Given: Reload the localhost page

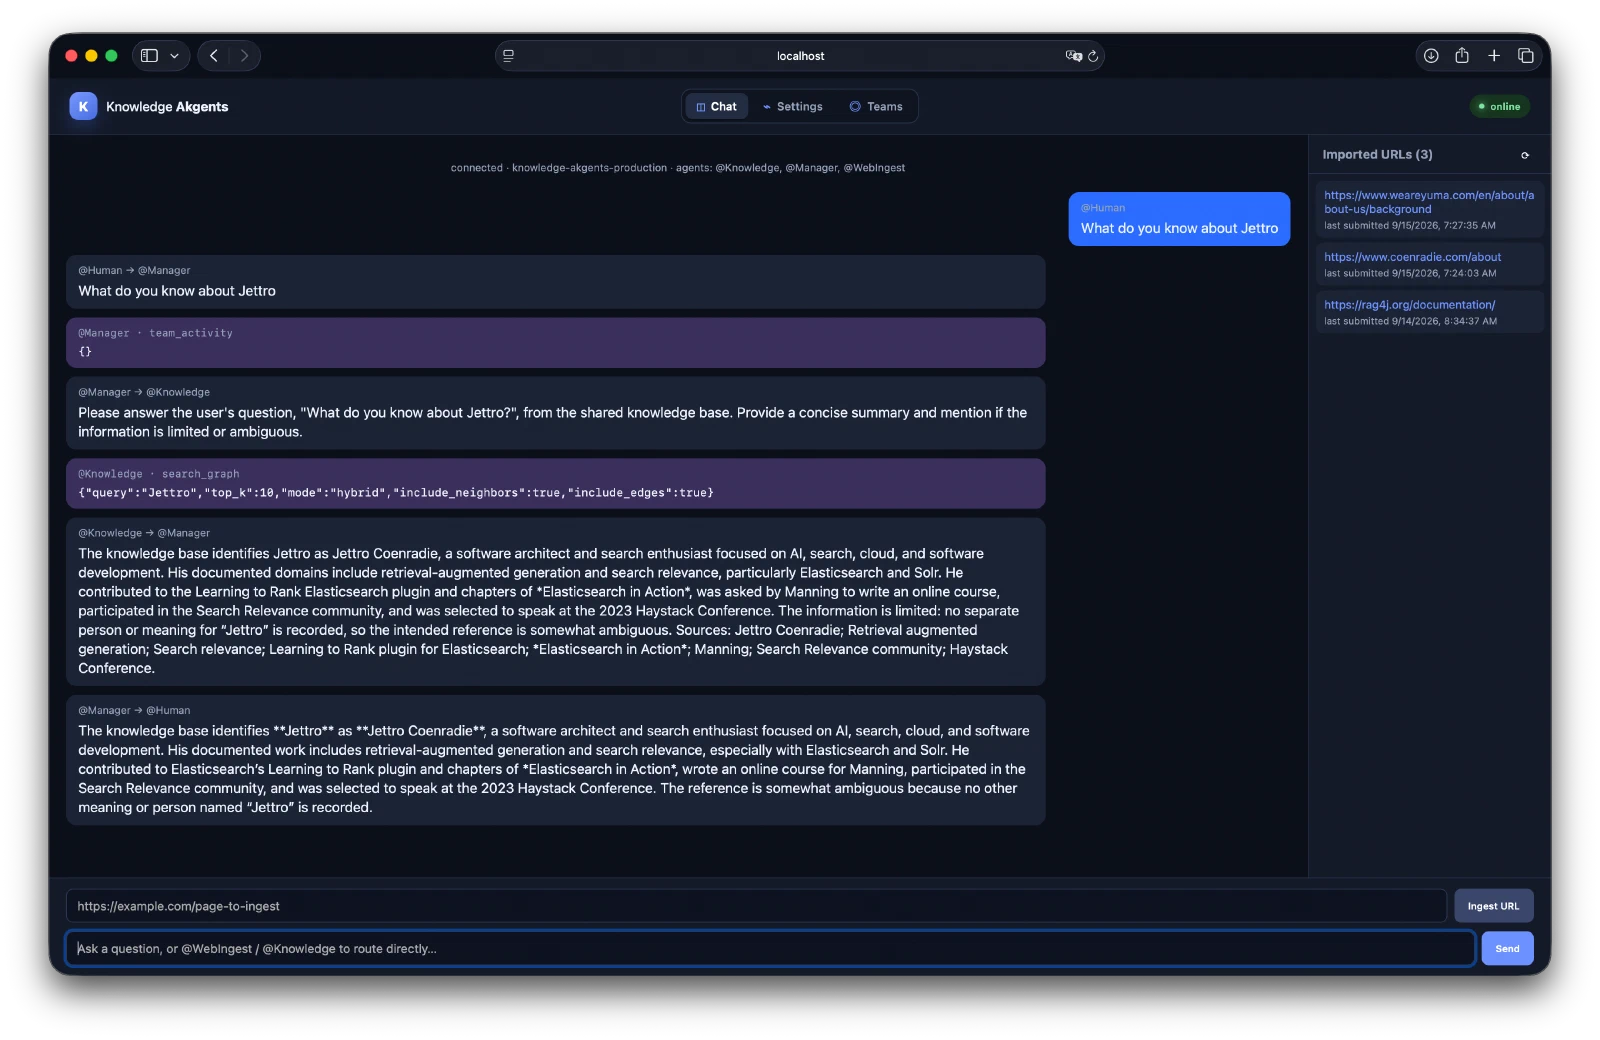Looking at the screenshot, I should click(1093, 56).
